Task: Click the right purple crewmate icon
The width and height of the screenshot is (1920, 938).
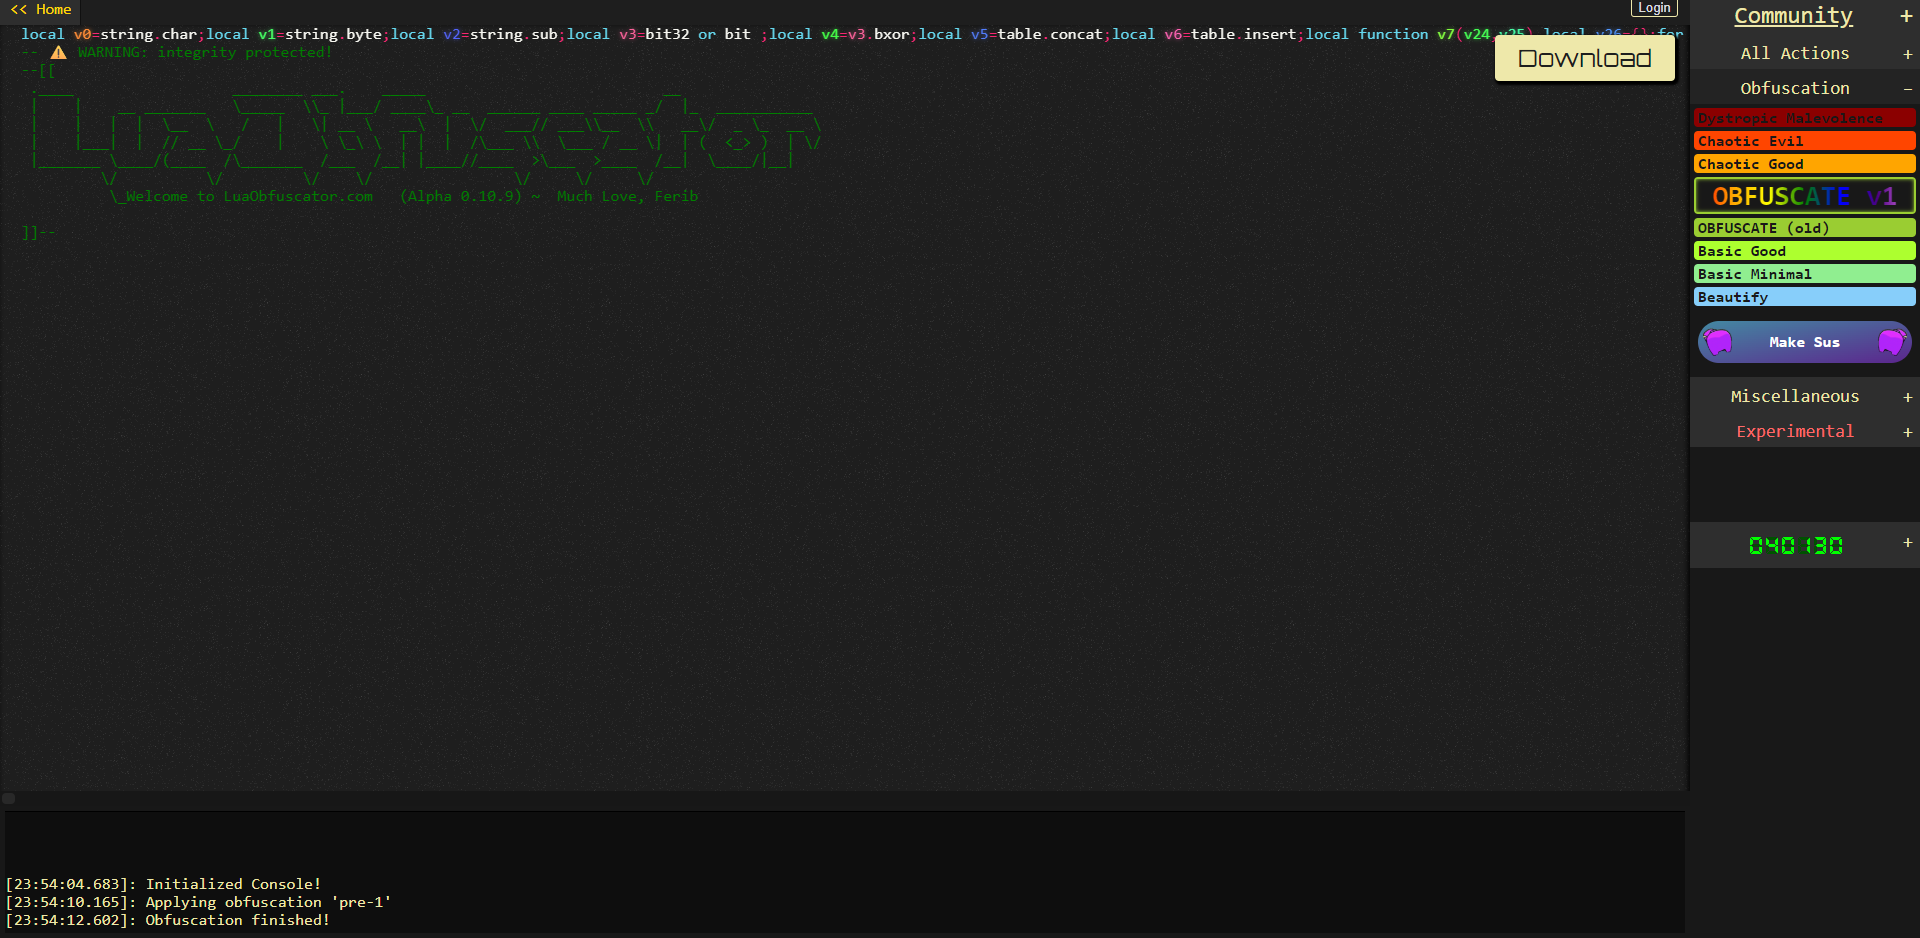Action: [x=1890, y=342]
